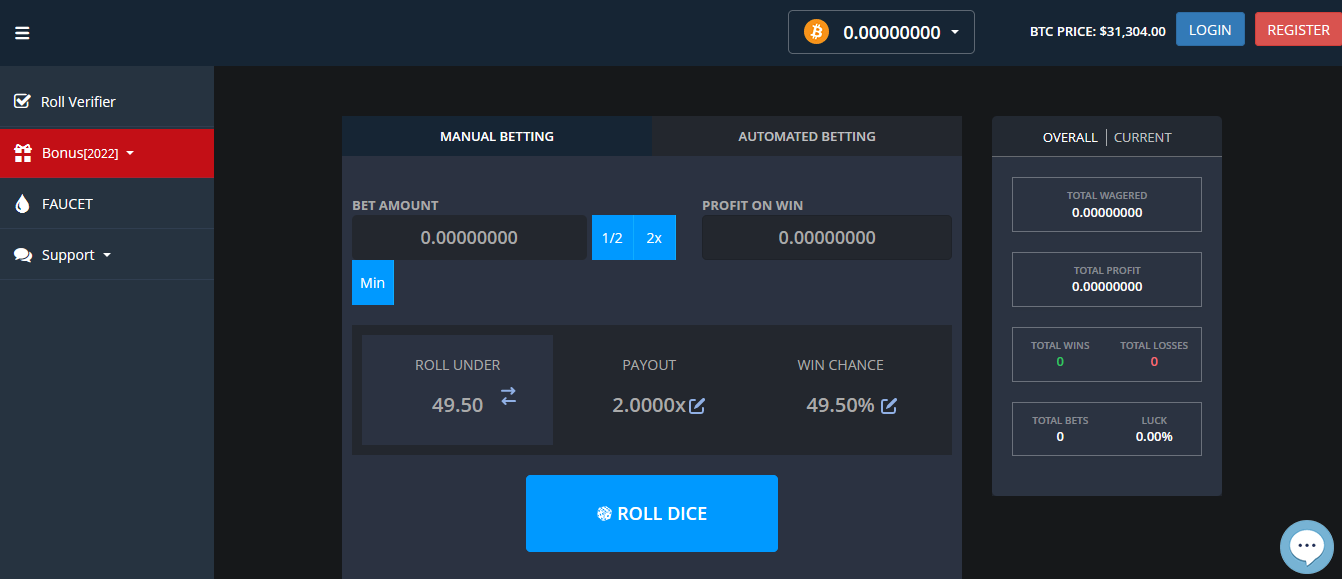1342x579 pixels.
Task: Expand the Bitcoin balance dropdown
Action: pos(881,32)
